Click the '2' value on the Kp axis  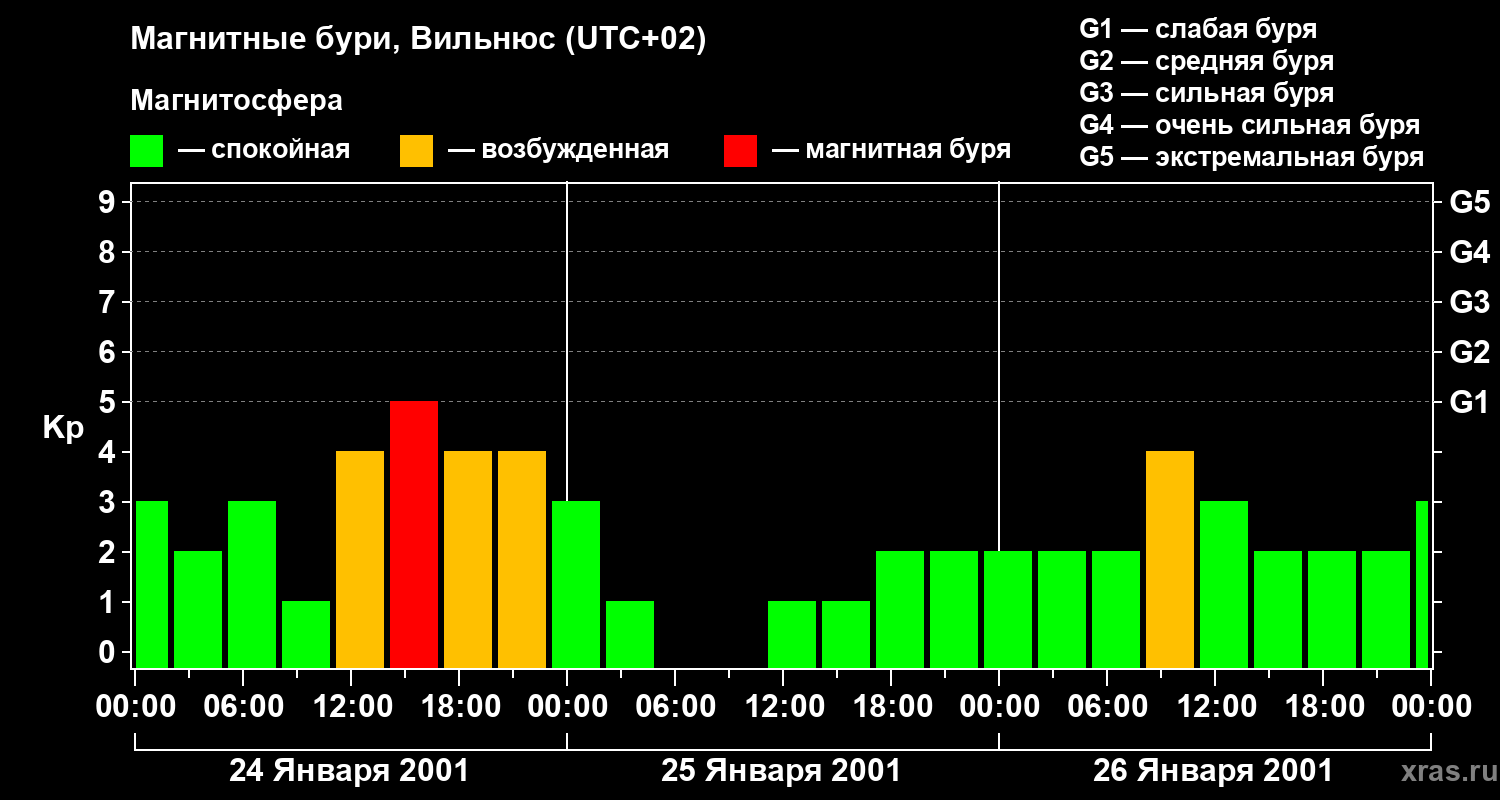tap(109, 552)
